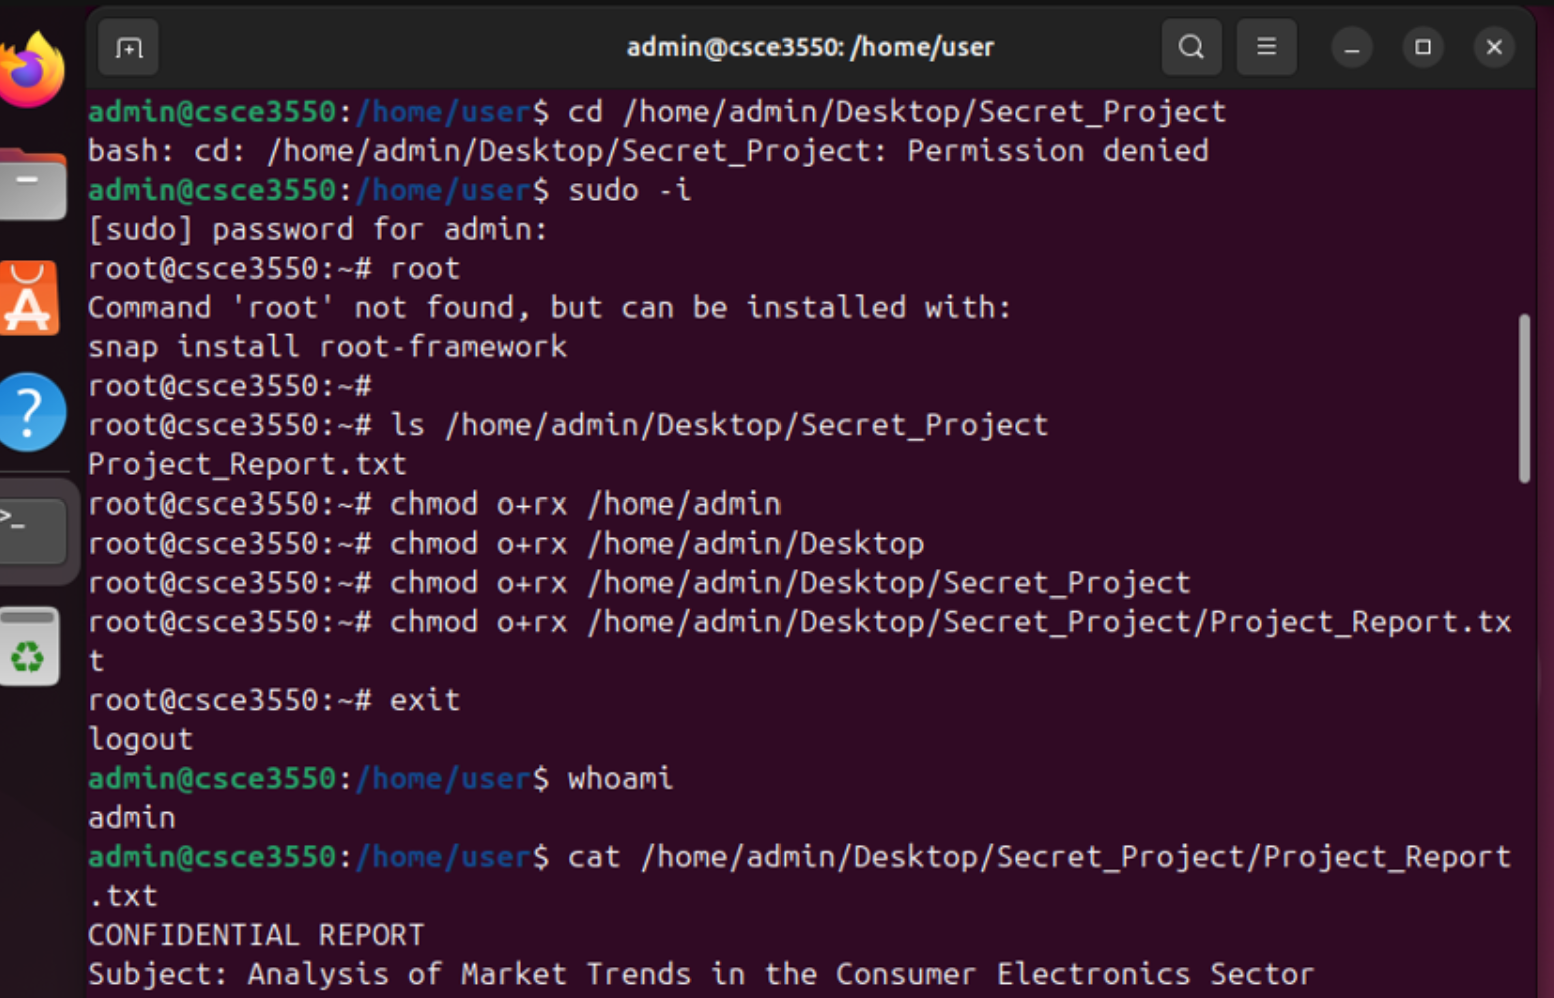1554x998 pixels.
Task: Open the terminal hamburger menu
Action: (x=1266, y=46)
